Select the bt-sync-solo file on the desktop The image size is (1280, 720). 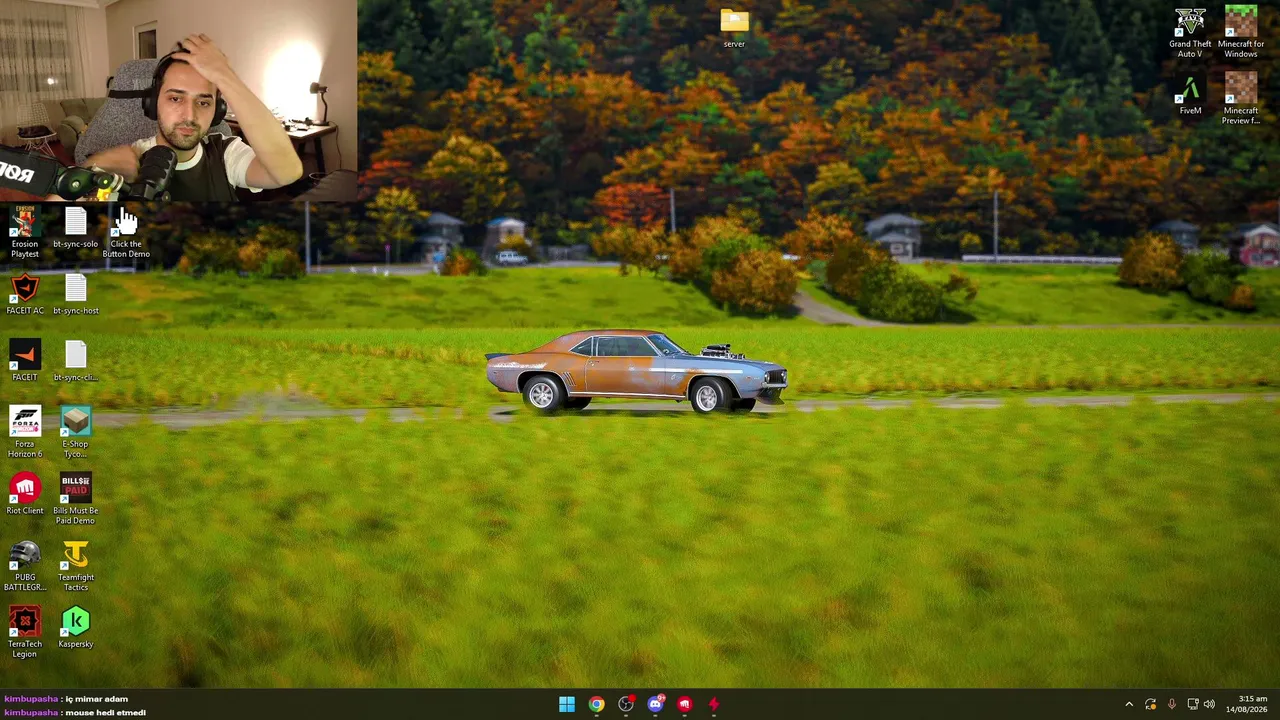76,228
